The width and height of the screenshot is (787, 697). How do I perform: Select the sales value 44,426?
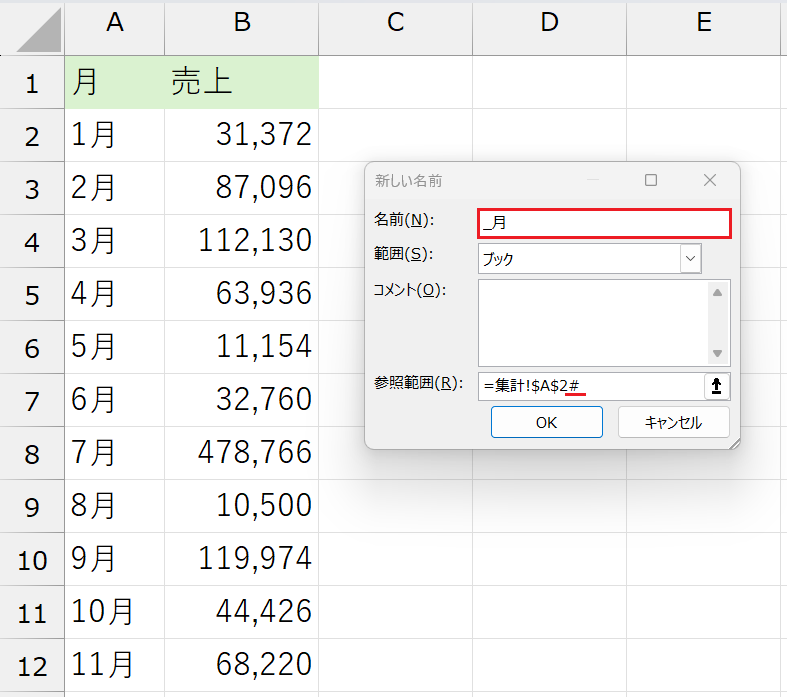pos(241,612)
